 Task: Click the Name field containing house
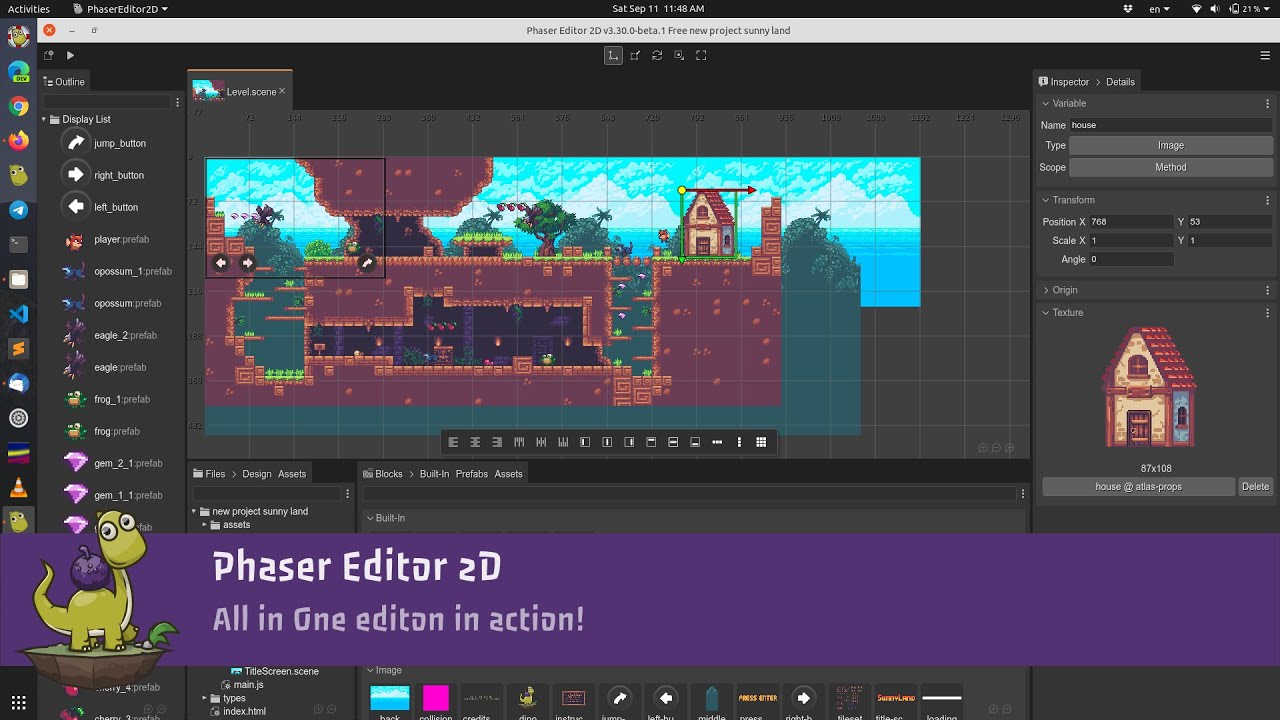[x=1170, y=125]
